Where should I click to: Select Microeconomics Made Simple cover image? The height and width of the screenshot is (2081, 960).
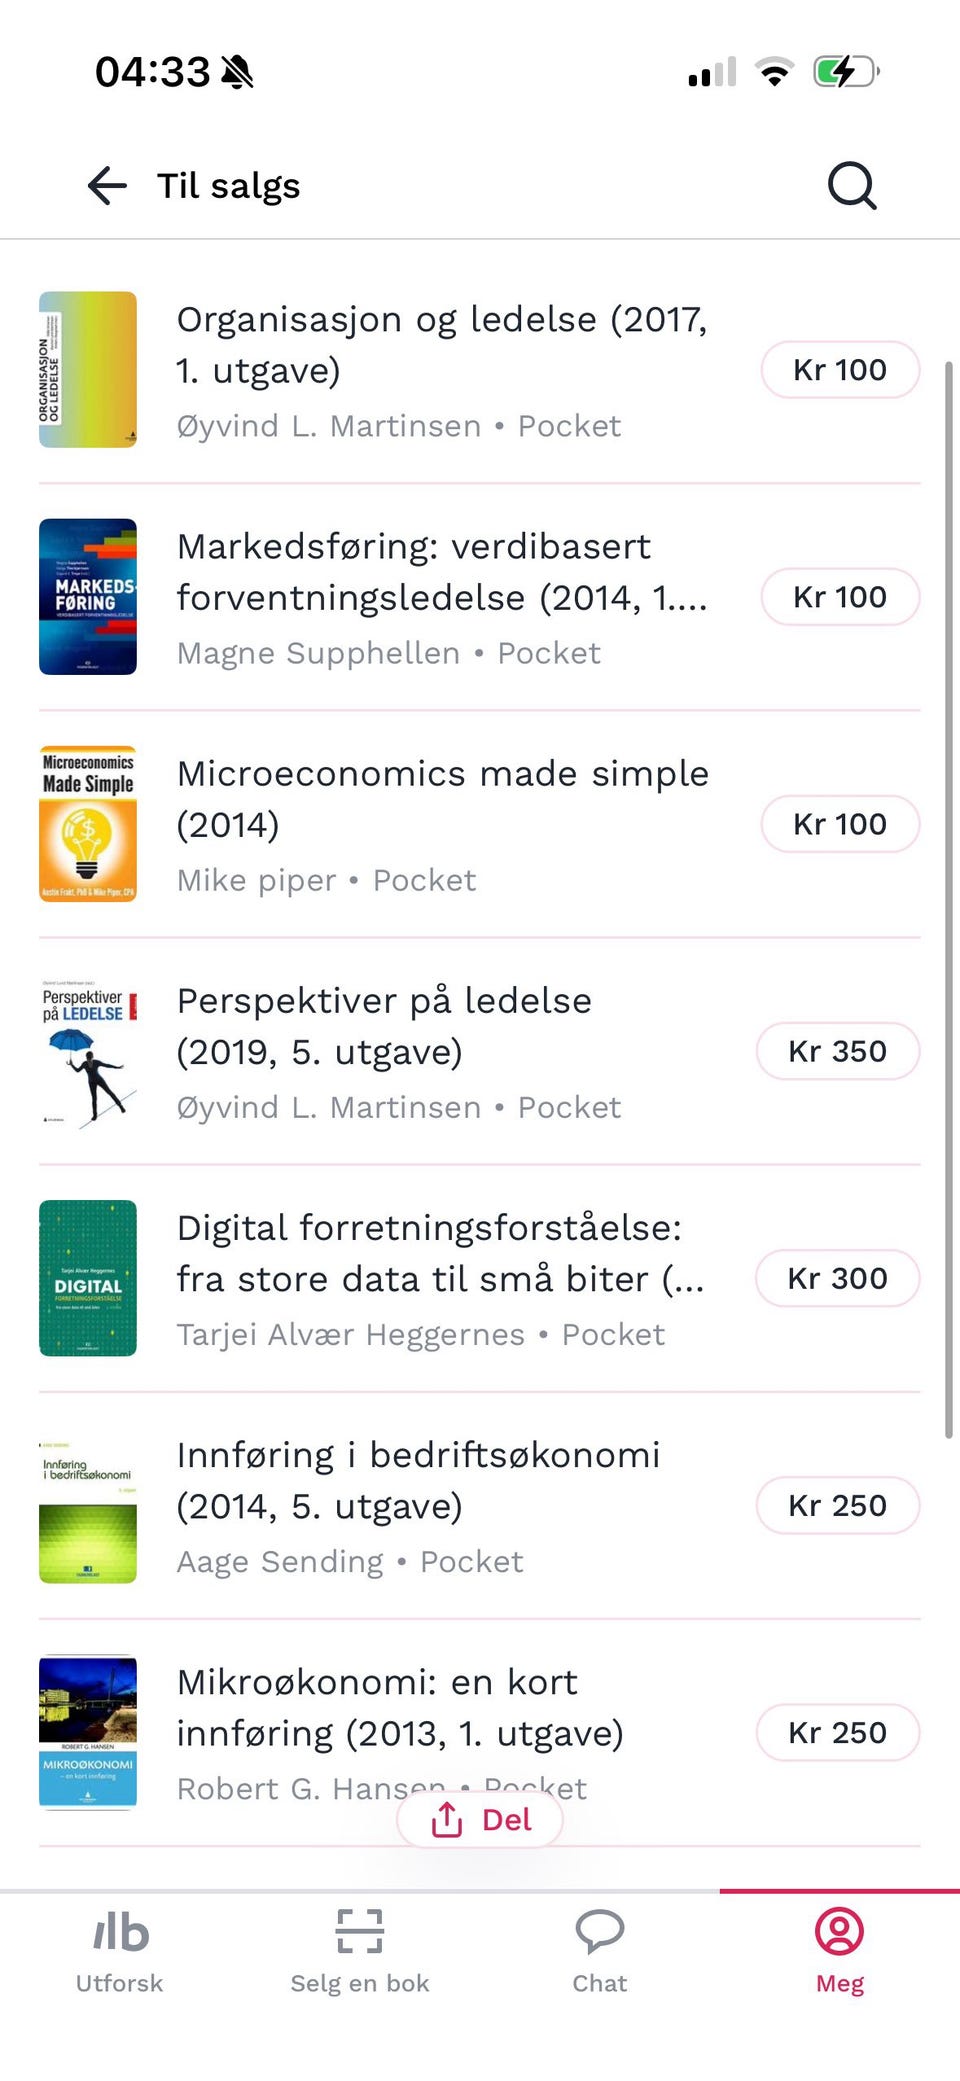[88, 824]
